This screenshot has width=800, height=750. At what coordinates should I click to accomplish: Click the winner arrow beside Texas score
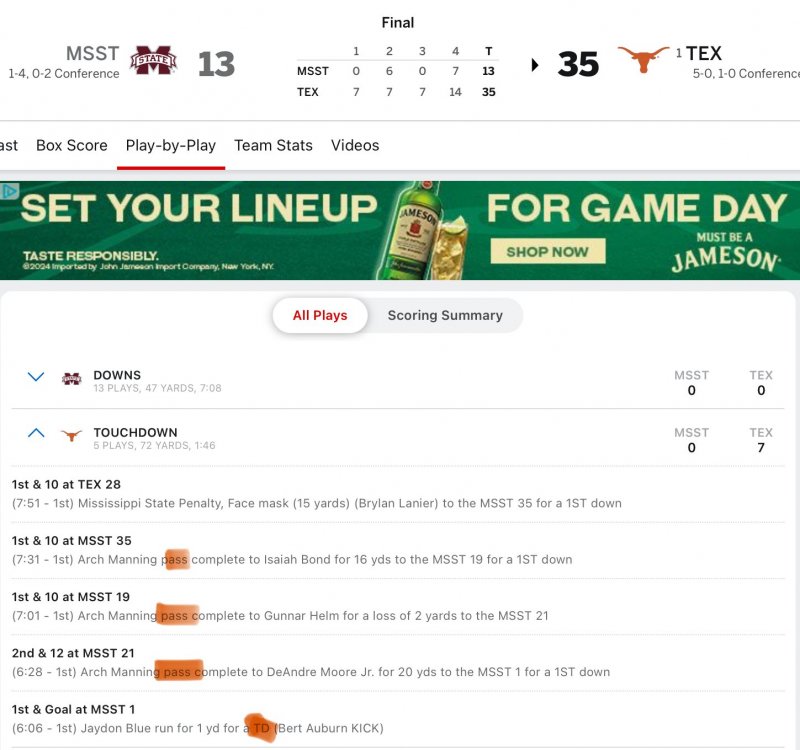click(535, 65)
